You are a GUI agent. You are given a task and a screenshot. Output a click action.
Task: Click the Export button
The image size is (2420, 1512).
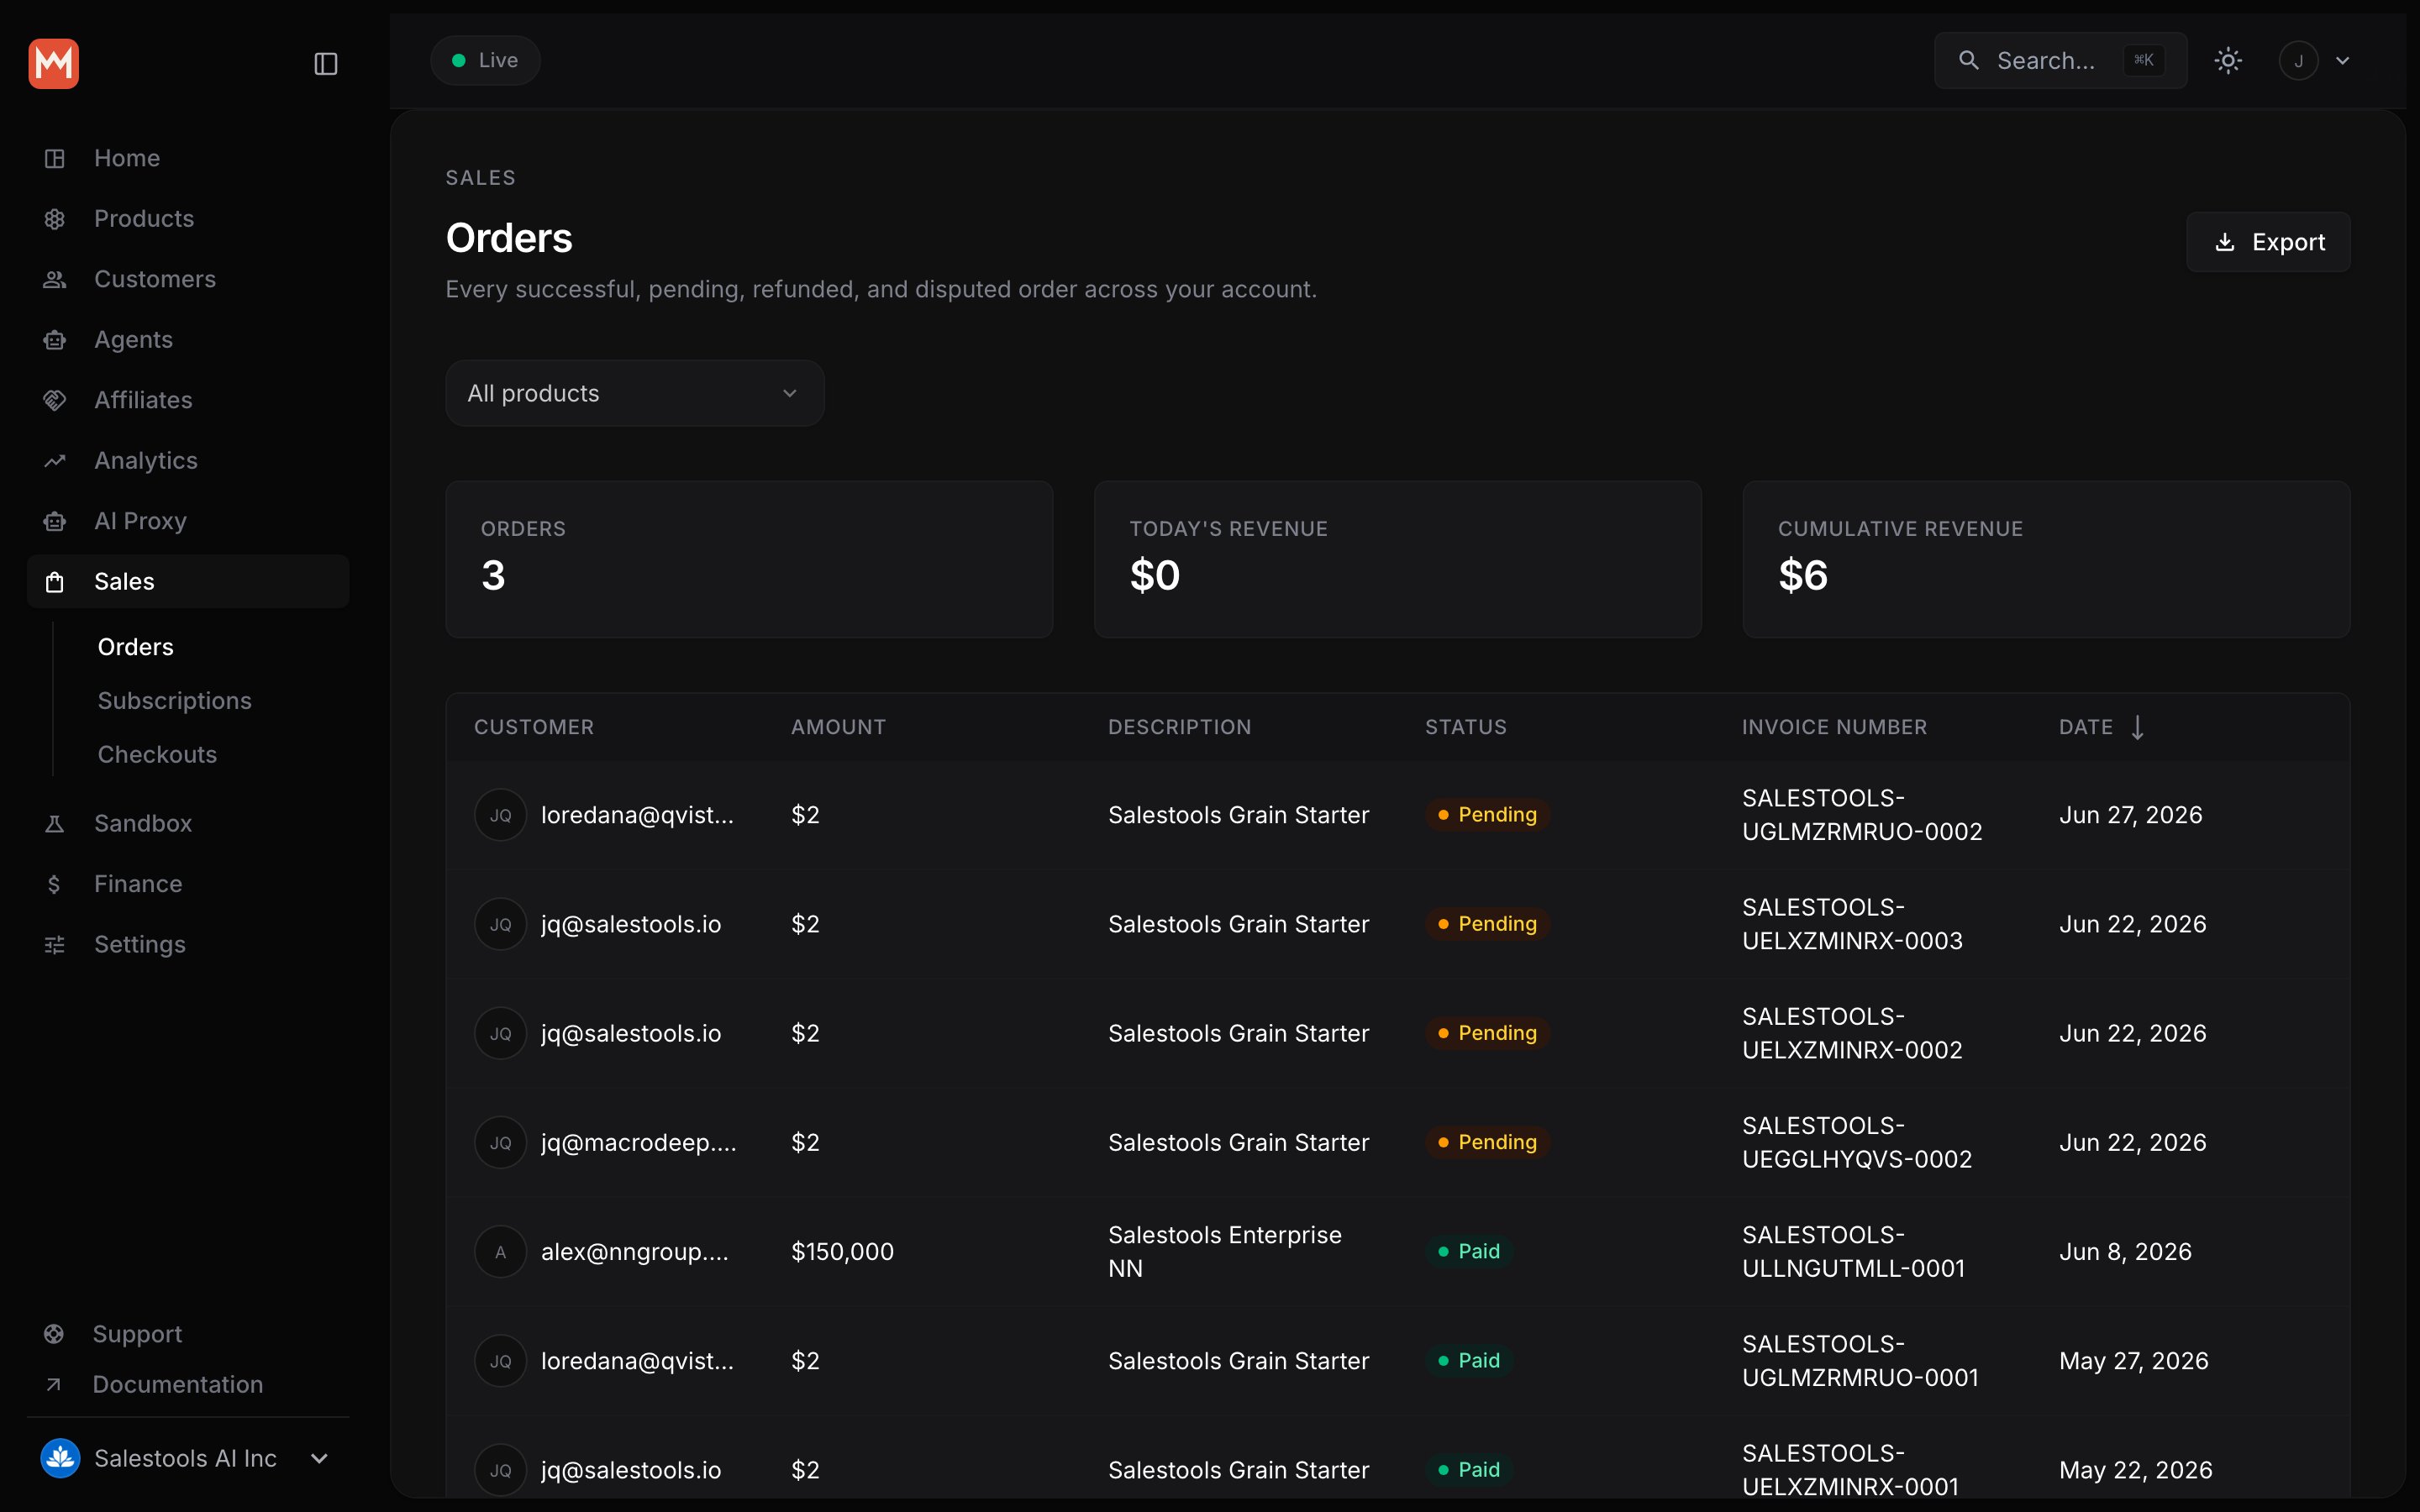(x=2268, y=242)
